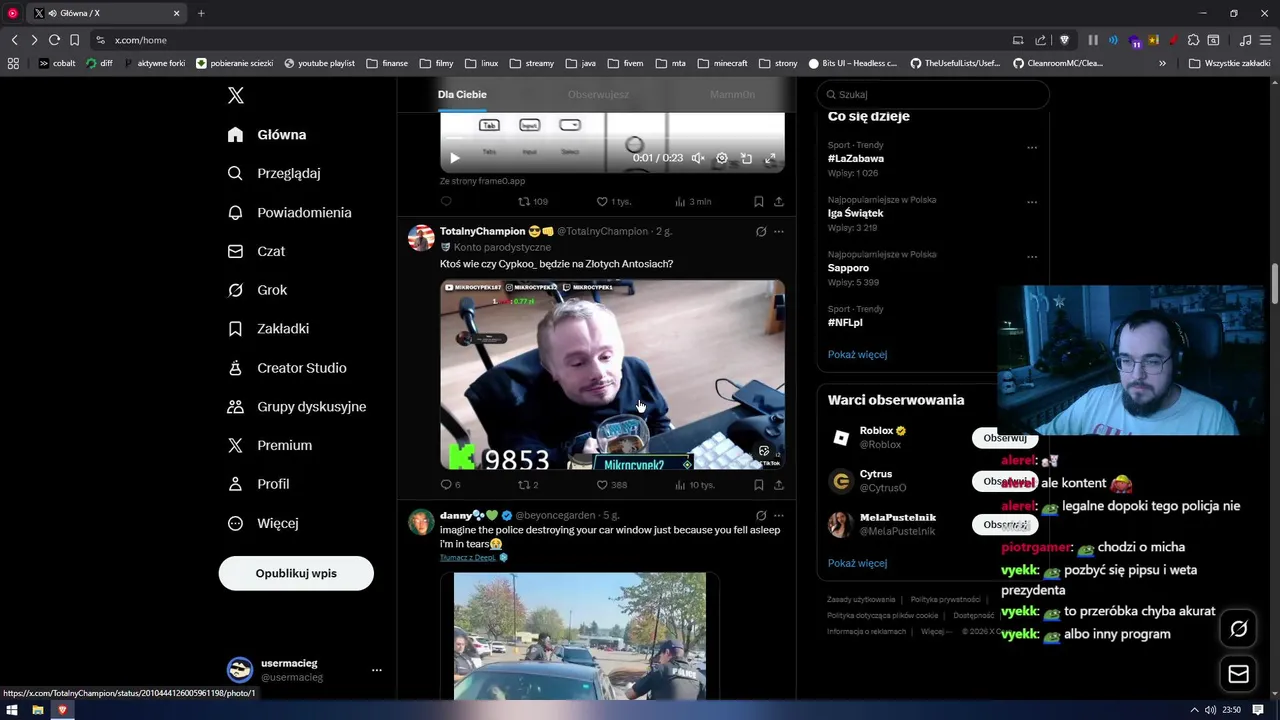This screenshot has width=1280, height=720.
Task: Open the floating Grok button
Action: [1239, 629]
